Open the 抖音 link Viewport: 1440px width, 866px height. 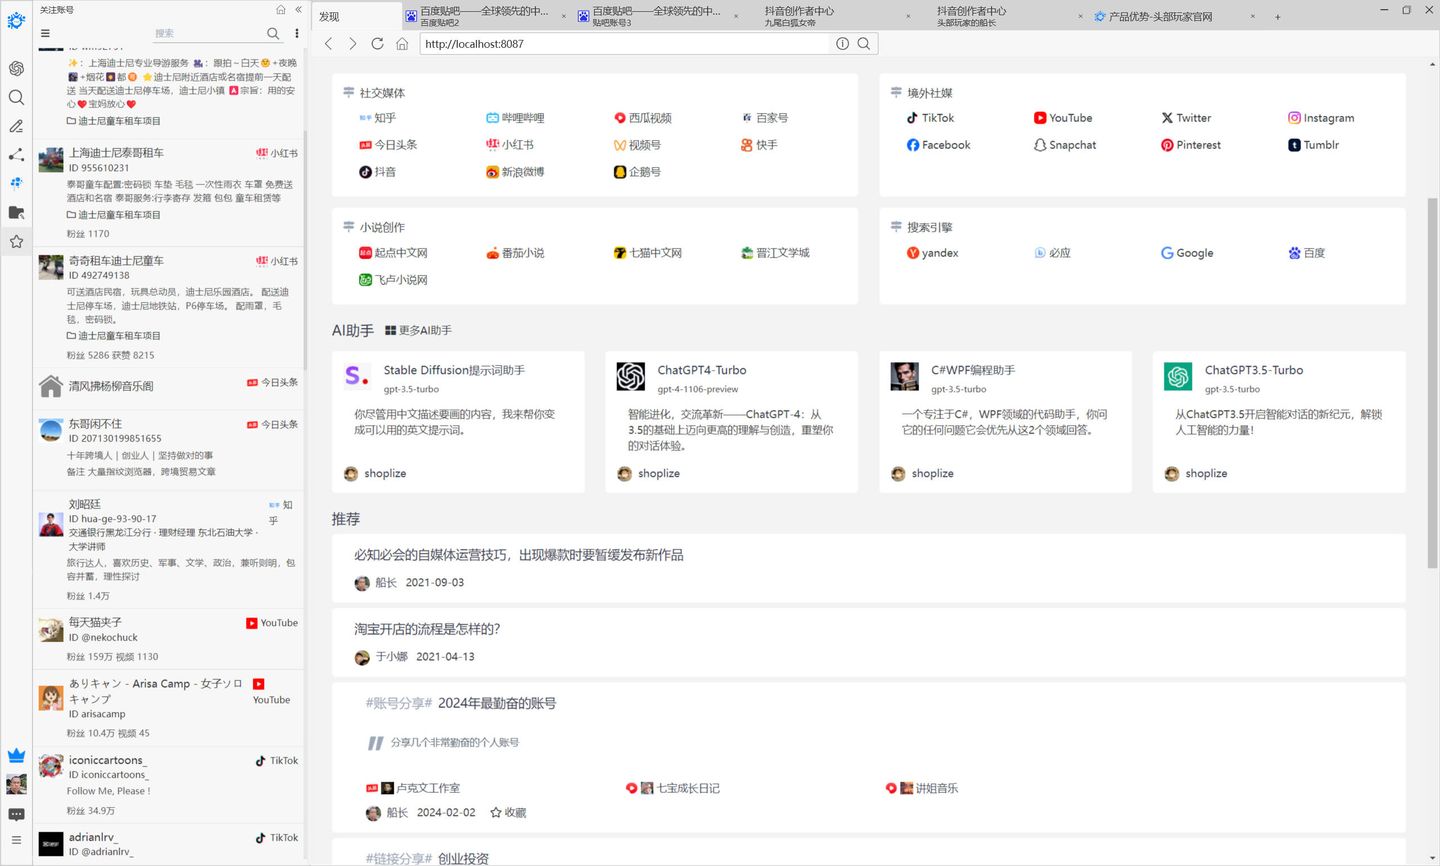[377, 172]
